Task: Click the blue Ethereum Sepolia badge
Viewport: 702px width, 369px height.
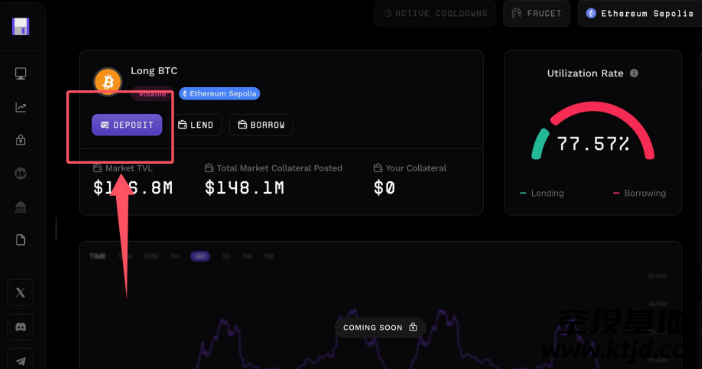Action: [x=219, y=94]
